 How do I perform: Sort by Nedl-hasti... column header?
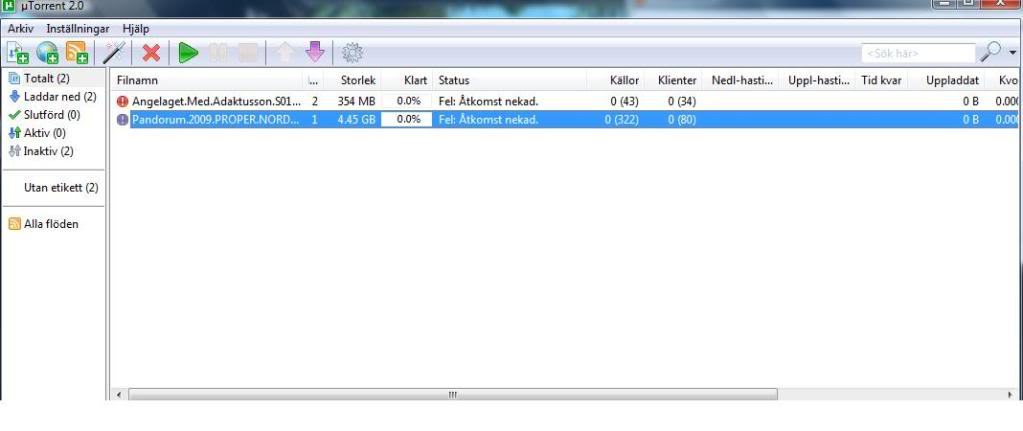point(742,80)
